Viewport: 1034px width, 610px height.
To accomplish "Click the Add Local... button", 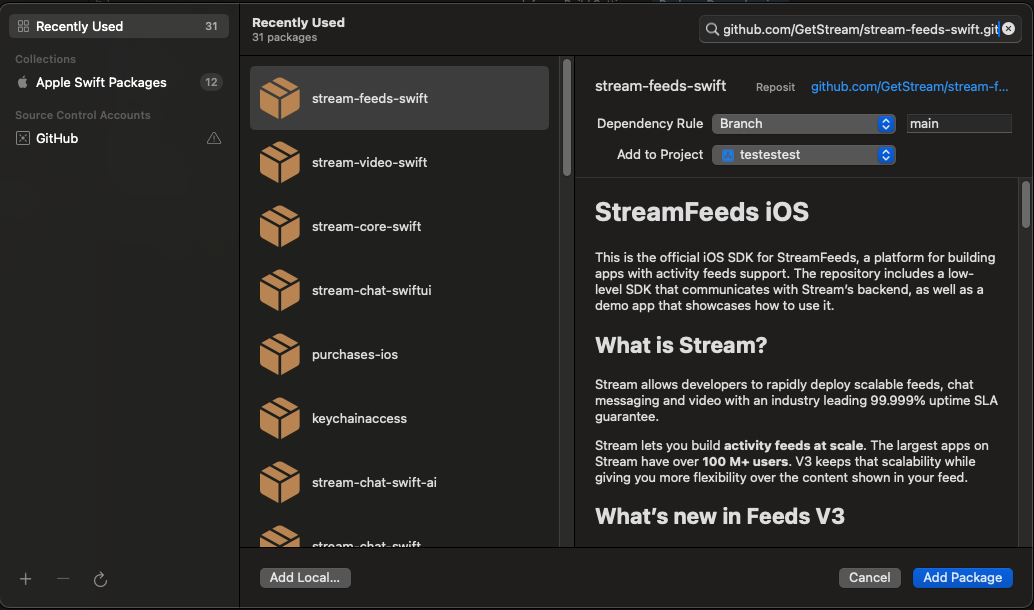I will pos(305,577).
